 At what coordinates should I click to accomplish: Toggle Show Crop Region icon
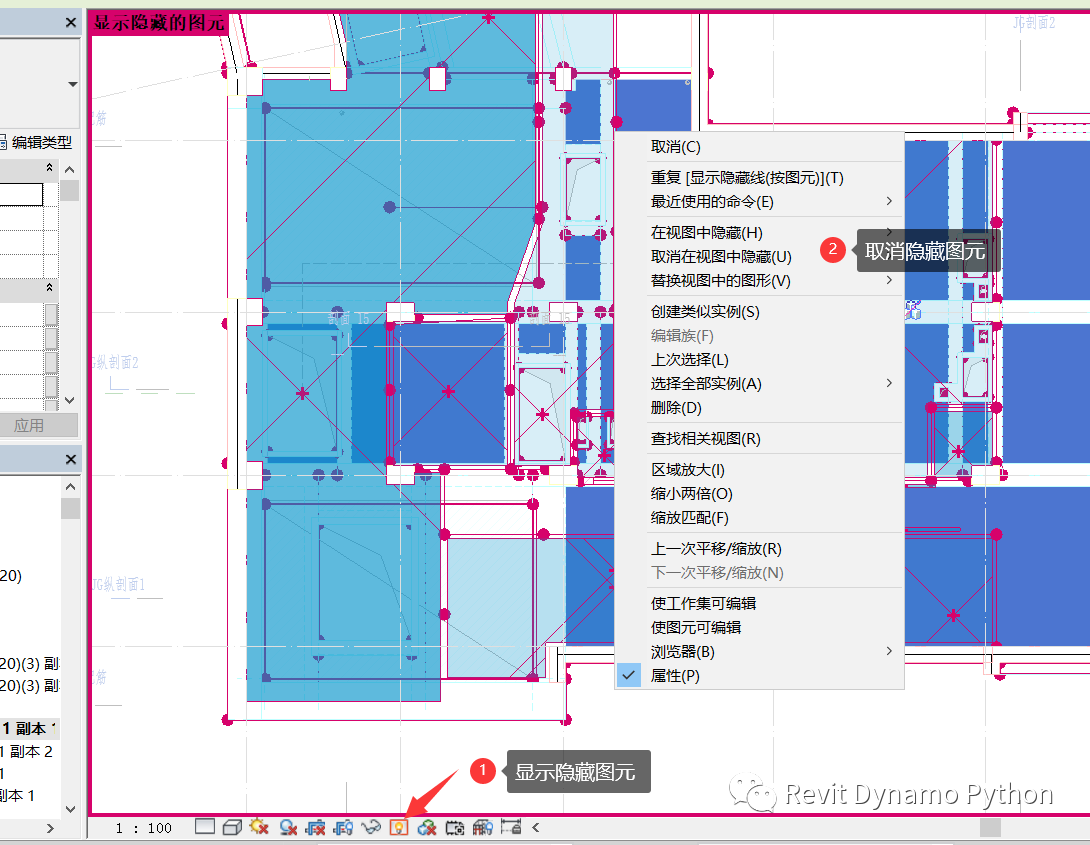coord(343,827)
